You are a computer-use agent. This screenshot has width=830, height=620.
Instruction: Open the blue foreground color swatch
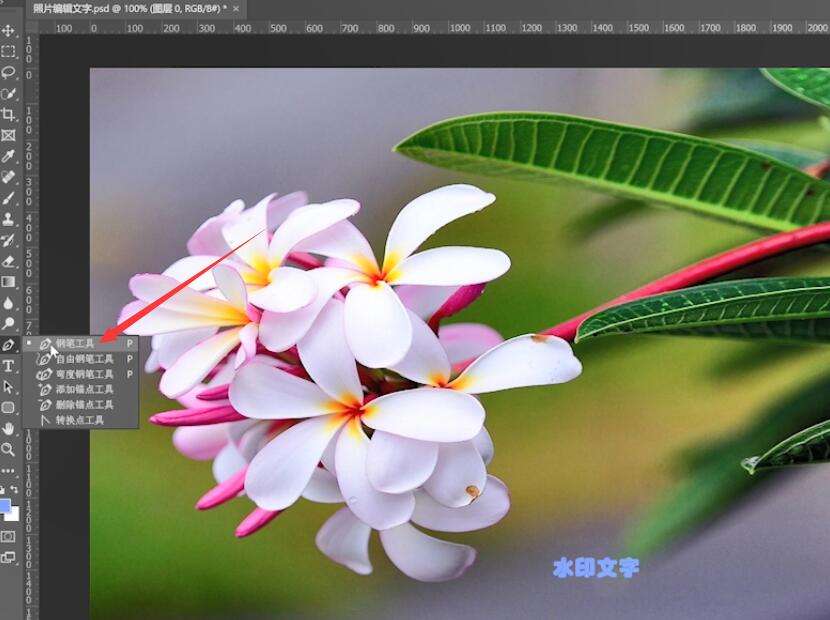click(x=4, y=505)
